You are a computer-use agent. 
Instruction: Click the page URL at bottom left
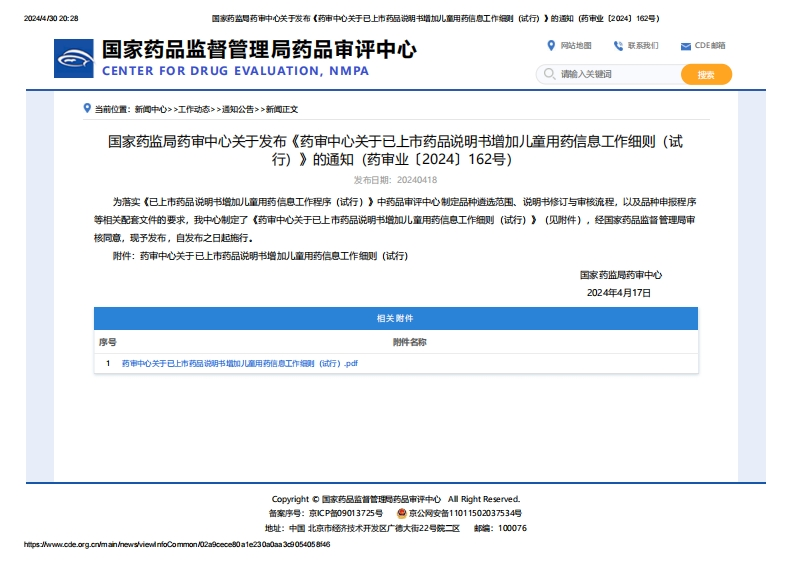pyautogui.click(x=177, y=544)
